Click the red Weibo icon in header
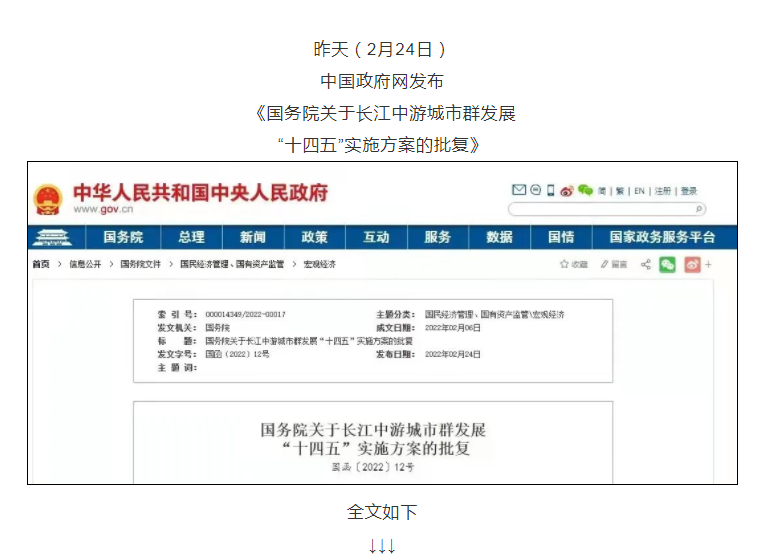Image resolution: width=764 pixels, height=558 pixels. 567,190
